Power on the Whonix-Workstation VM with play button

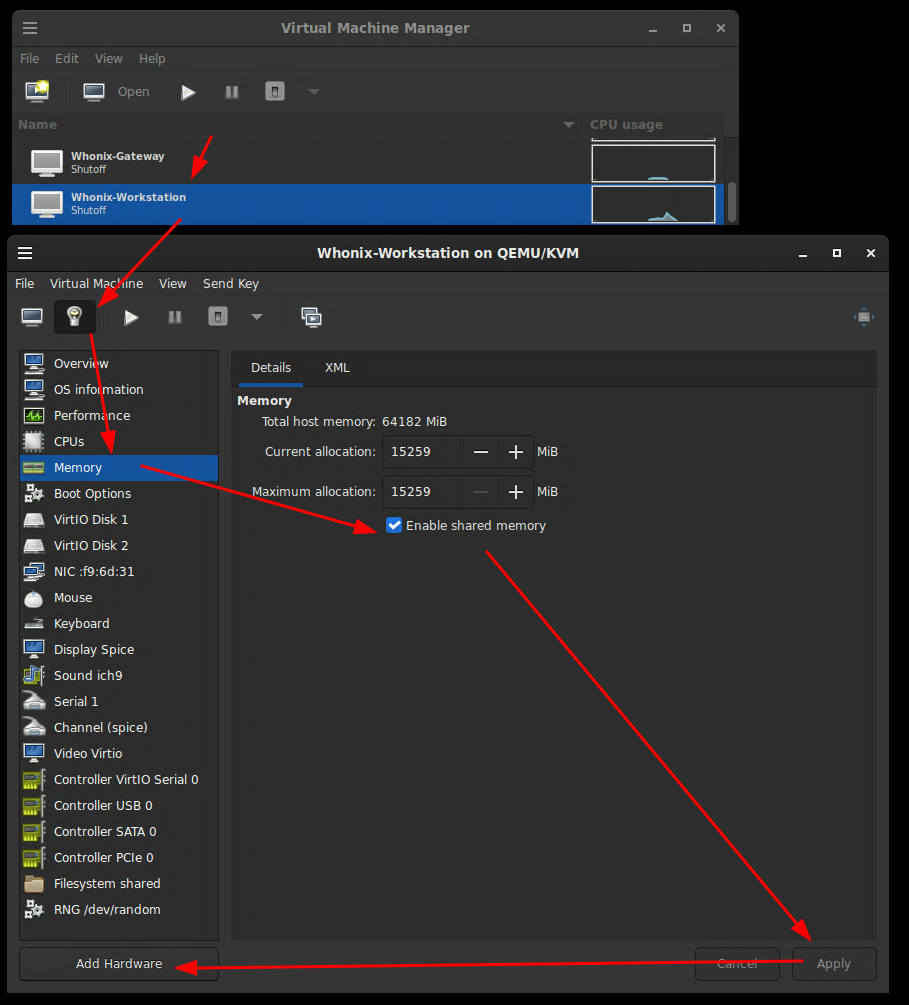(131, 317)
